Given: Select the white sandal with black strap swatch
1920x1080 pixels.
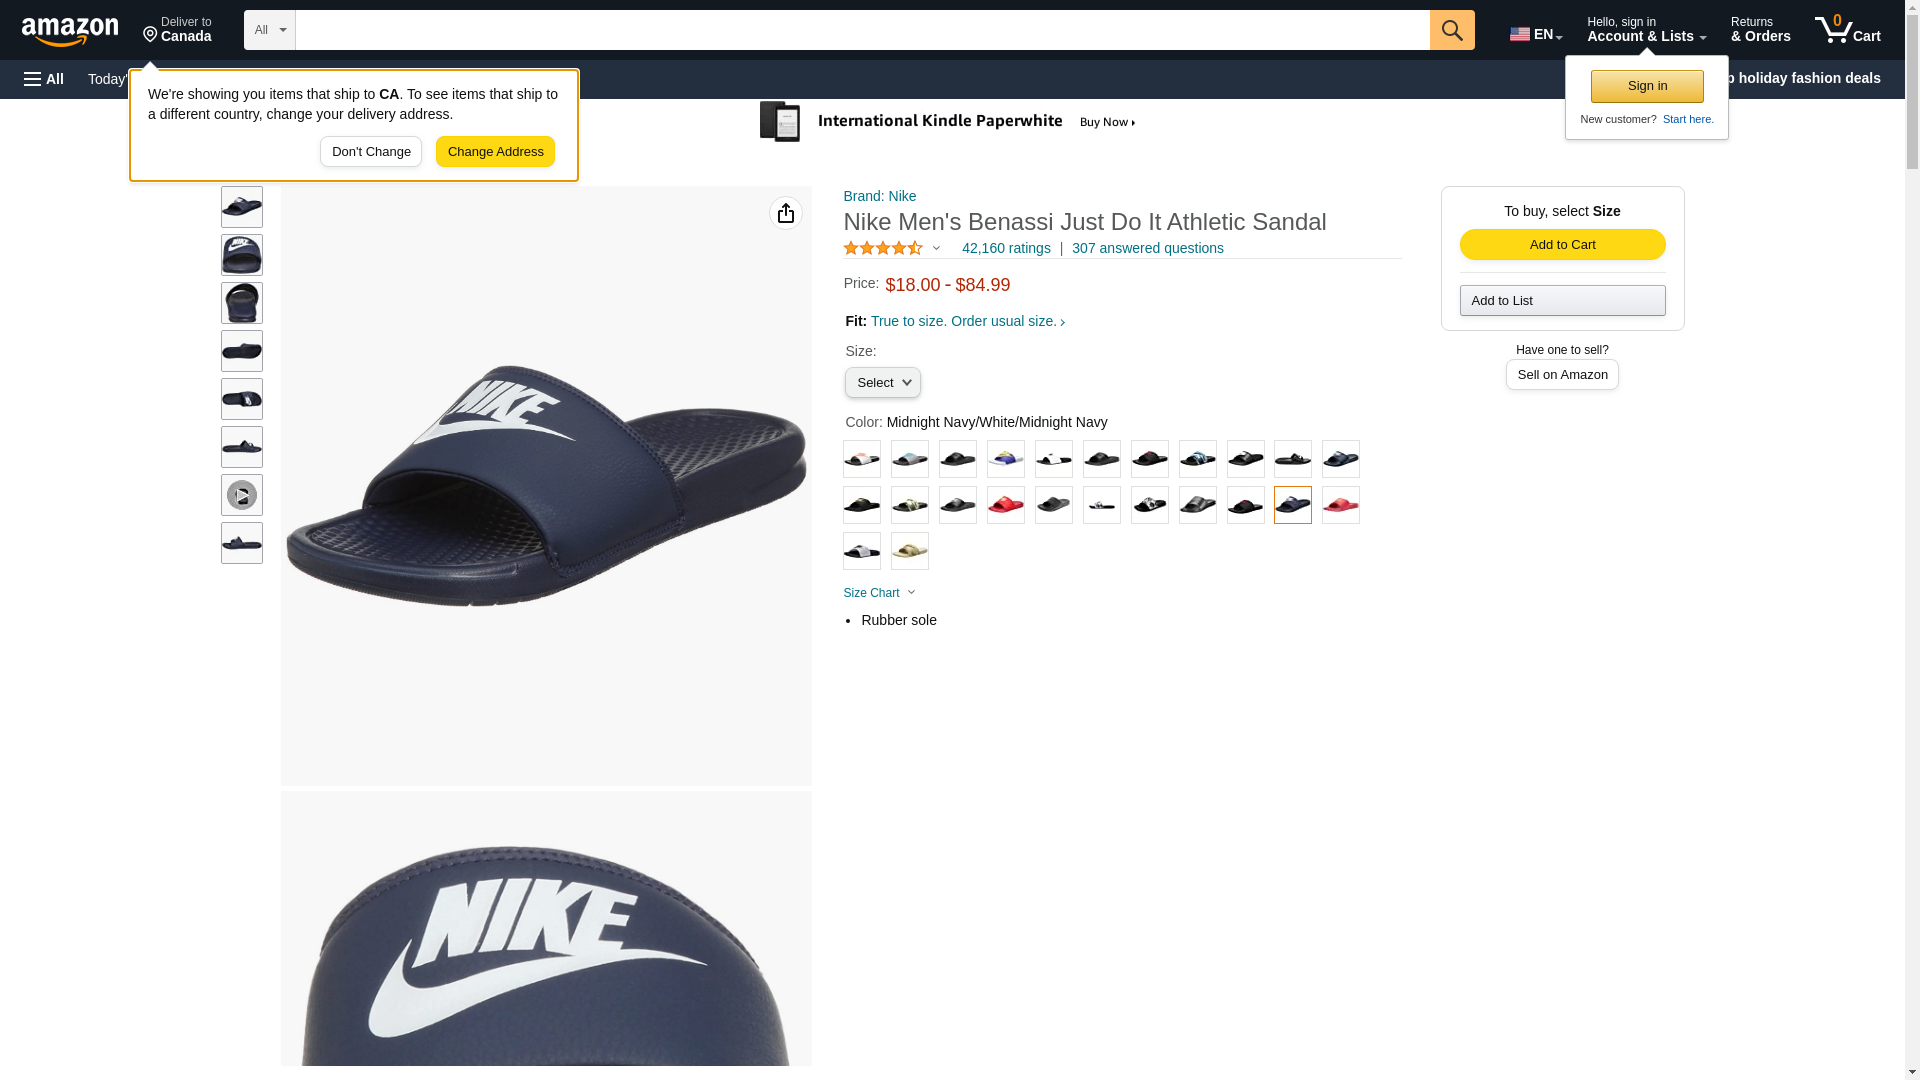Looking at the screenshot, I should [1054, 459].
